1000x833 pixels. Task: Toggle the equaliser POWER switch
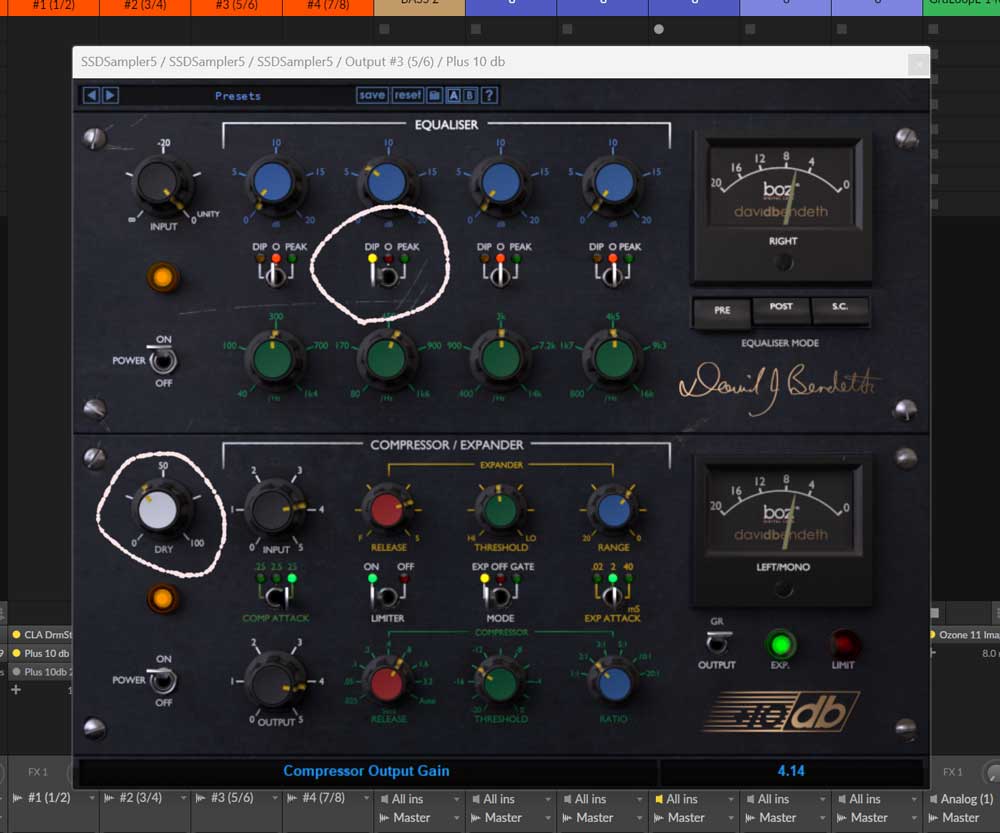(162, 359)
